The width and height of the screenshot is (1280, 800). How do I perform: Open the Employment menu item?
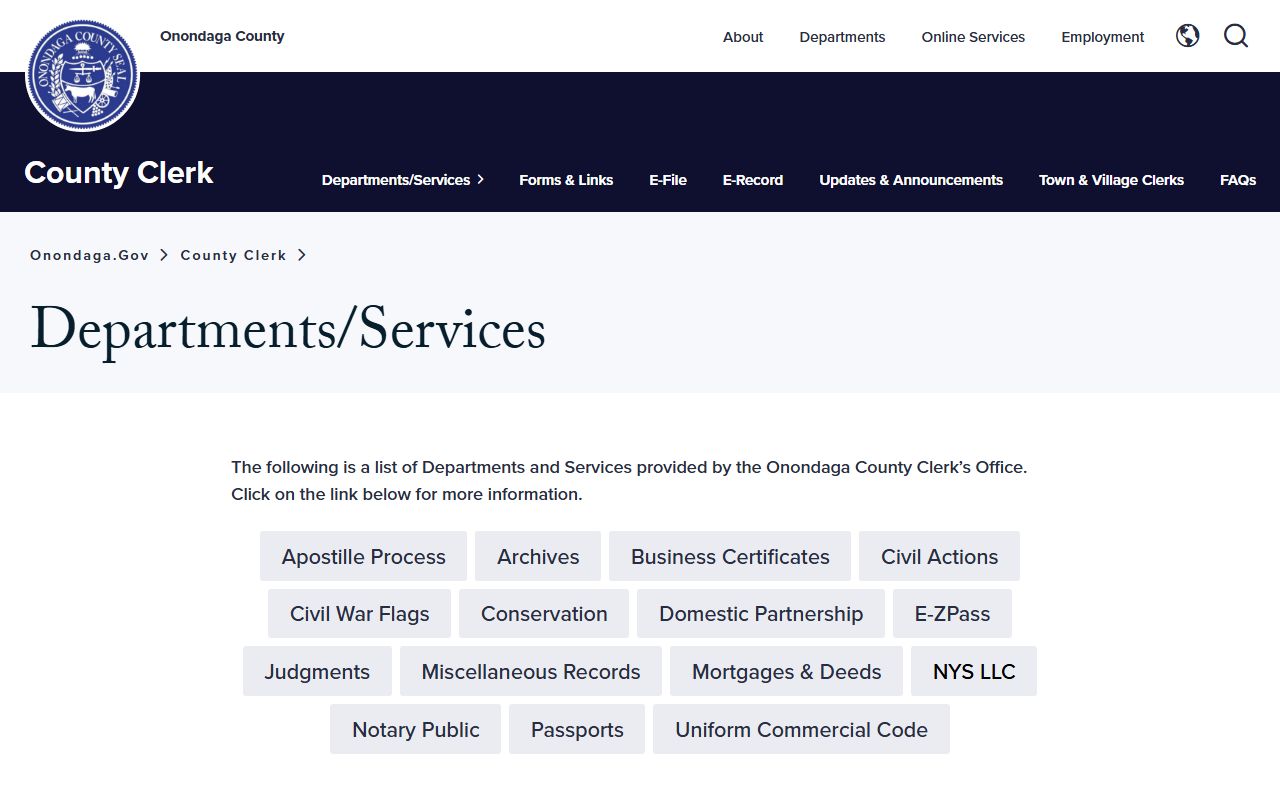pyautogui.click(x=1103, y=37)
